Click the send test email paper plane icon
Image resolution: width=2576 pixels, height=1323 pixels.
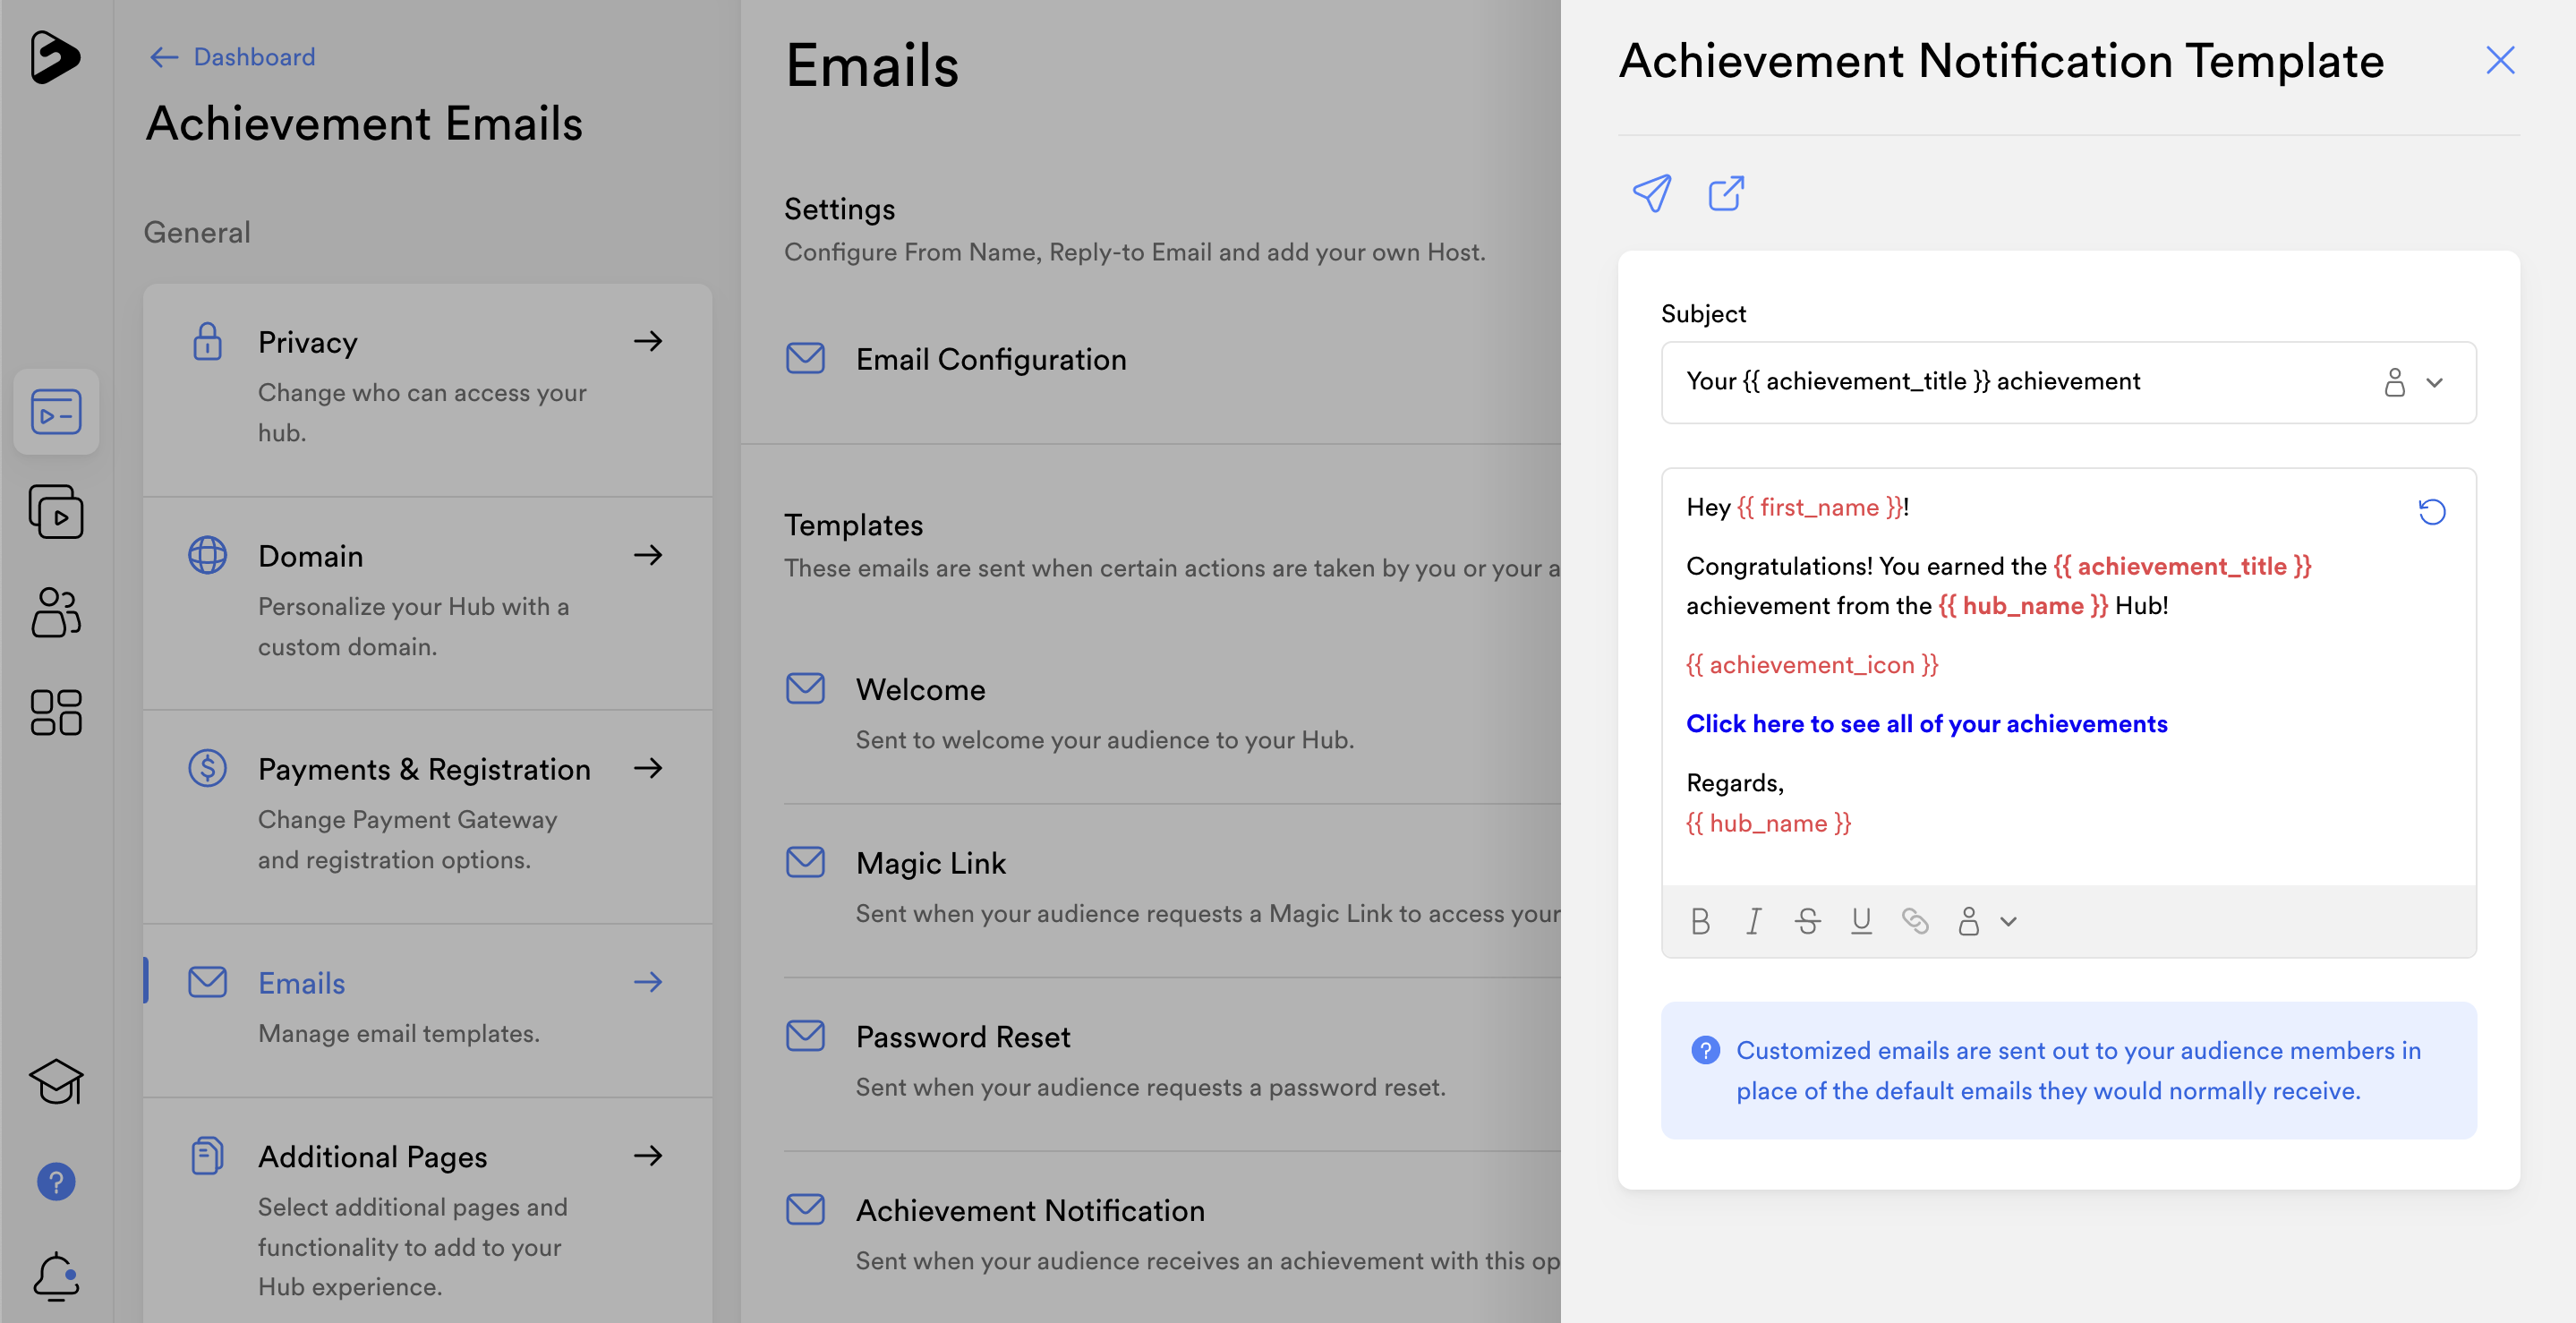click(1651, 193)
